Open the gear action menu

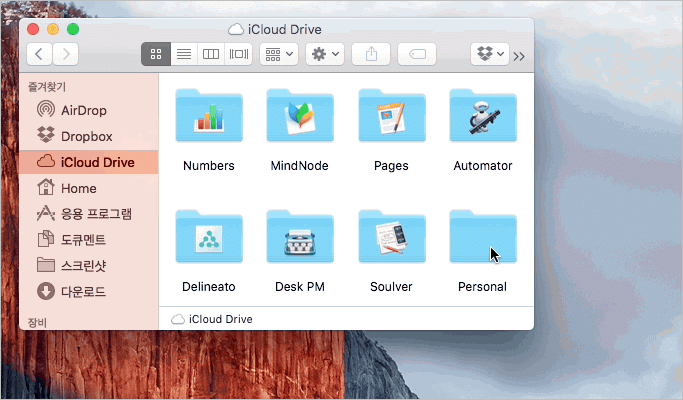tap(325, 54)
